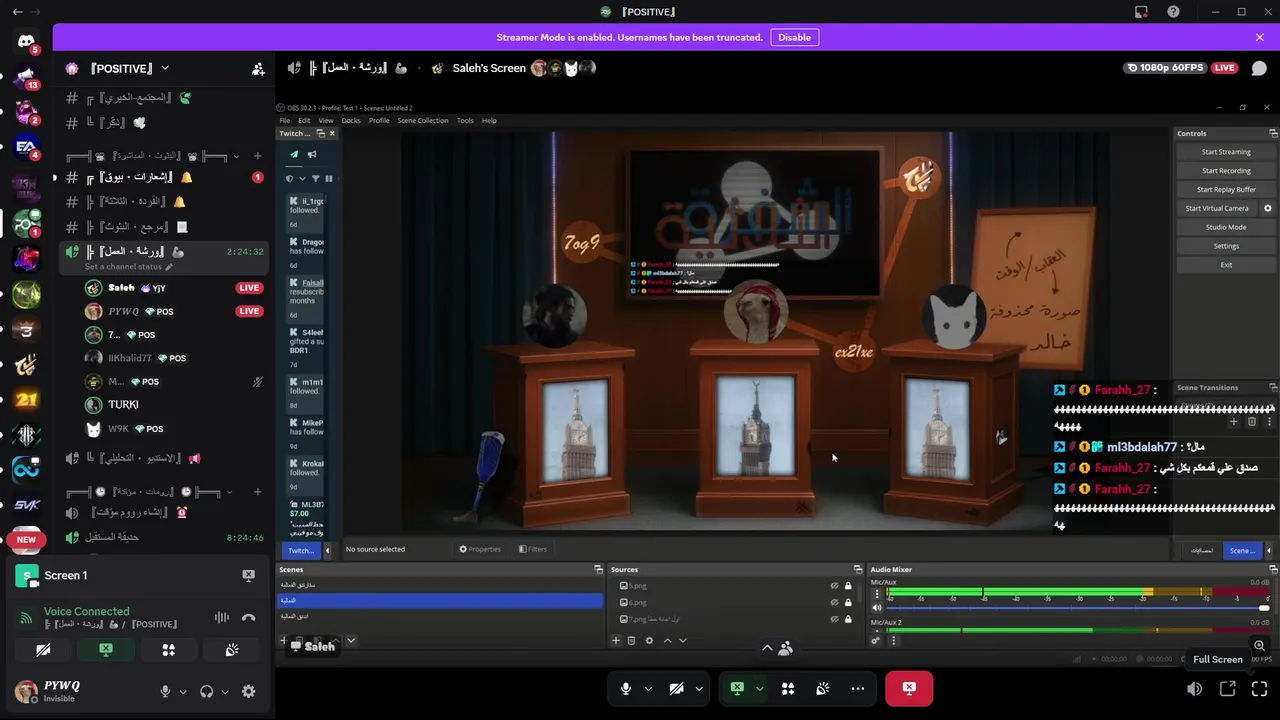This screenshot has height=720, width=1280.
Task: Open stream quality 1080p 60FPS indicator
Action: pyautogui.click(x=1165, y=68)
